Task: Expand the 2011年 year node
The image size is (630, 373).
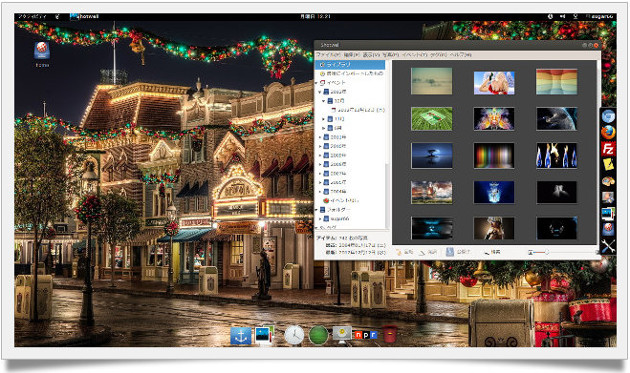Action: 320,137
